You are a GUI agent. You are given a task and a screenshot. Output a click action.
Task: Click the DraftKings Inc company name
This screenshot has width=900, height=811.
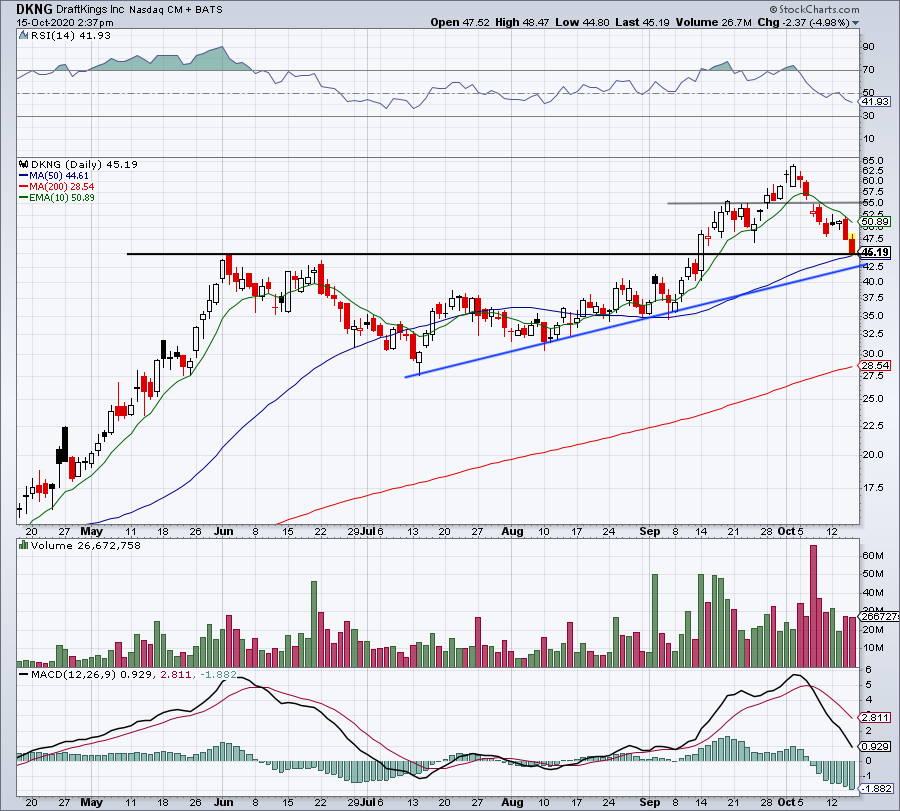91,10
